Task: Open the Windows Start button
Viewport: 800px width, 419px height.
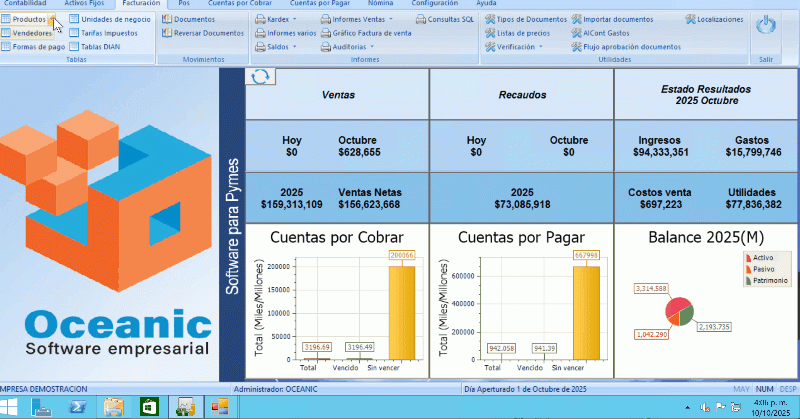Action: pyautogui.click(x=9, y=407)
